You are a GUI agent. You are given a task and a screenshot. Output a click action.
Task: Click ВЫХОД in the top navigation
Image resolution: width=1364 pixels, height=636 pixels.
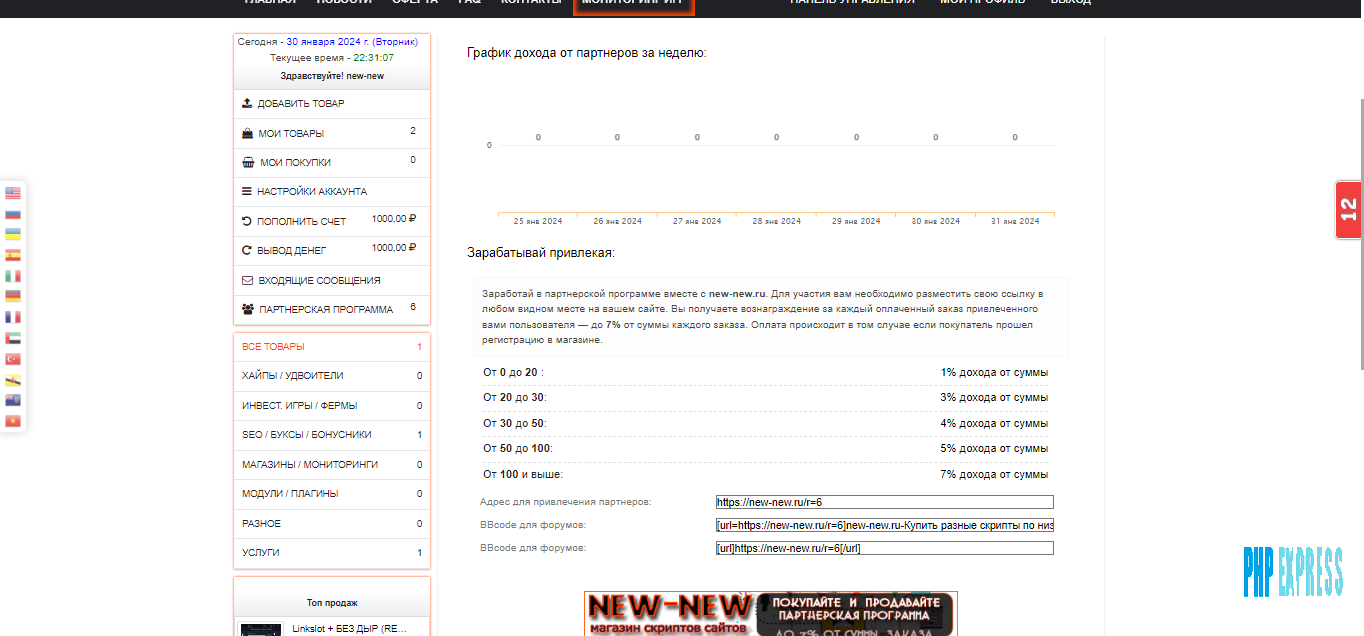tap(1070, 3)
